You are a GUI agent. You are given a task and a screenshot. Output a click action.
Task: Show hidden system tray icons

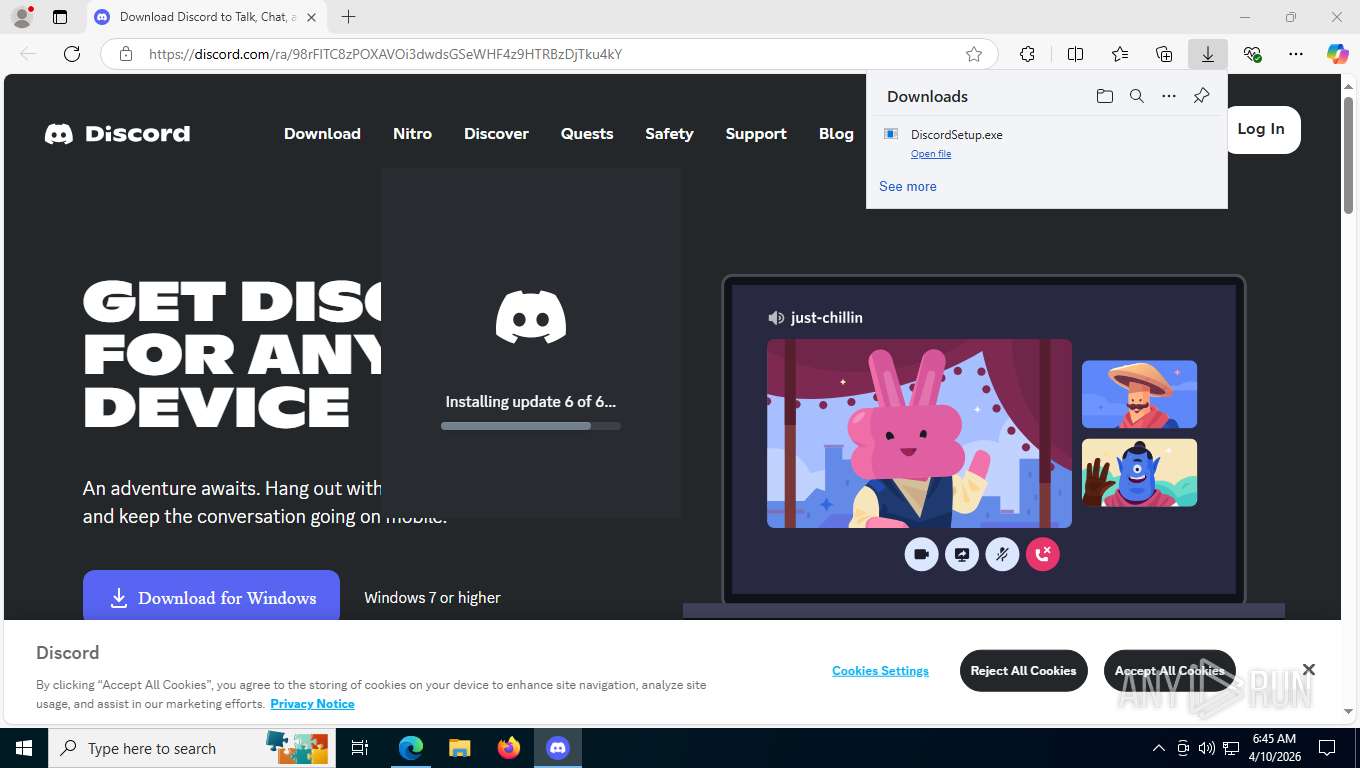1159,748
